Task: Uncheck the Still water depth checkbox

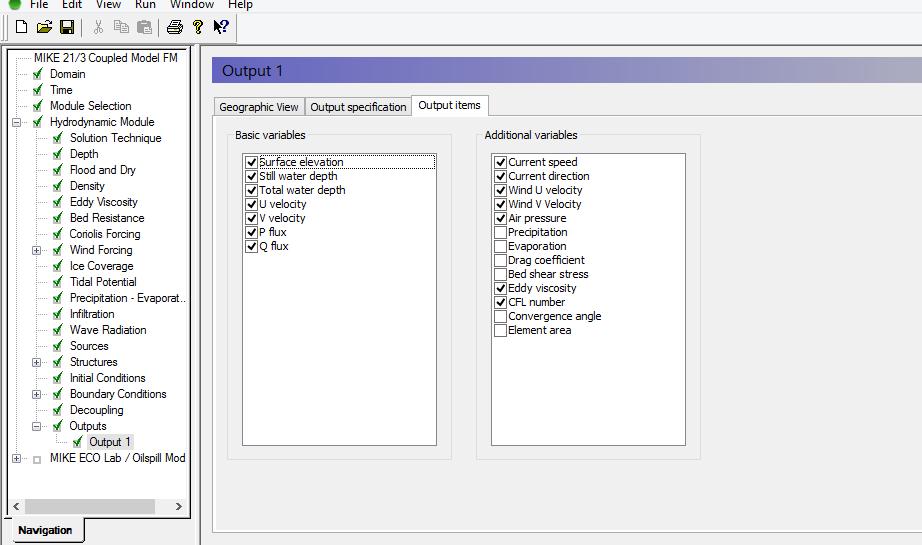Action: 251,176
